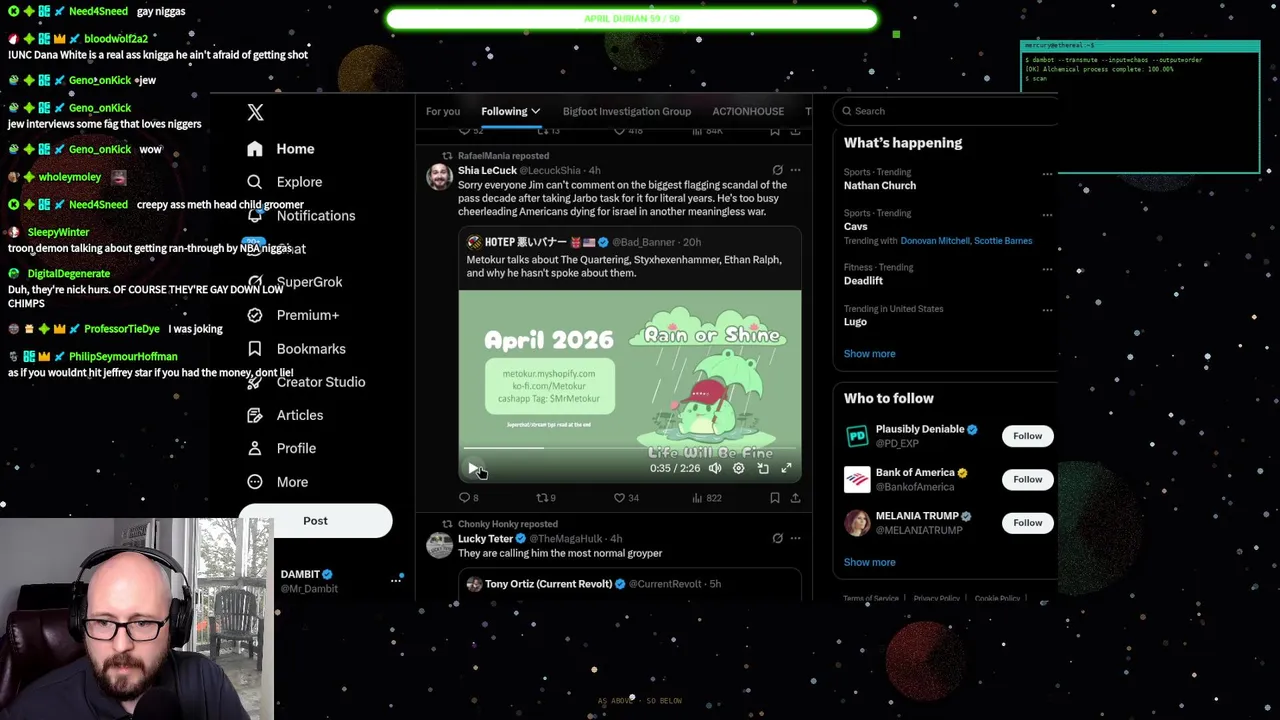
Task: Open more options for Deadlift trend
Action: tap(1047, 268)
